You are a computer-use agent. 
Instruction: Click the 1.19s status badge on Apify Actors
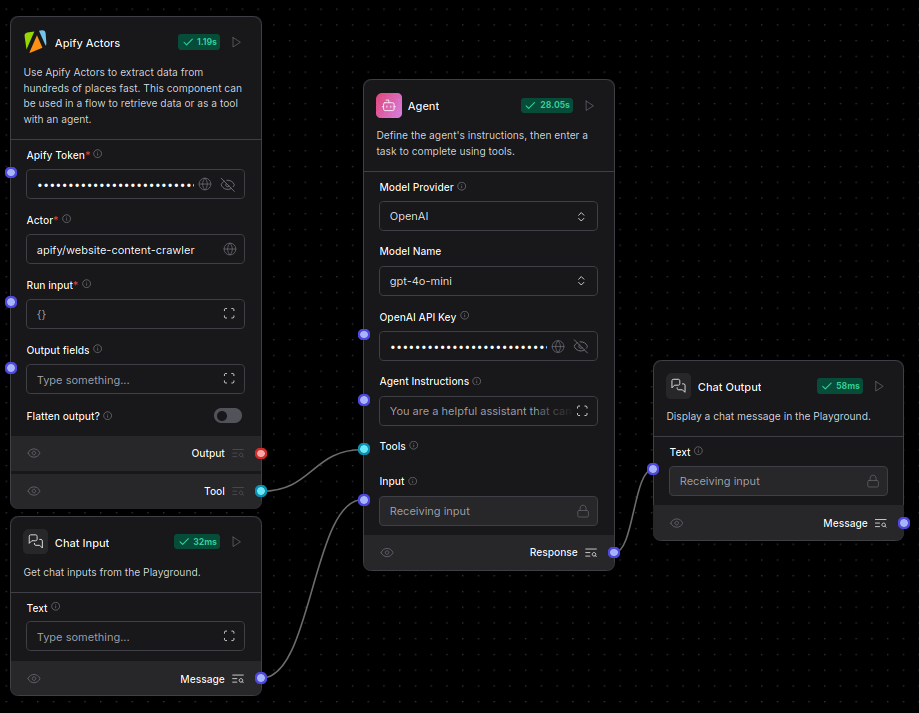pos(198,41)
